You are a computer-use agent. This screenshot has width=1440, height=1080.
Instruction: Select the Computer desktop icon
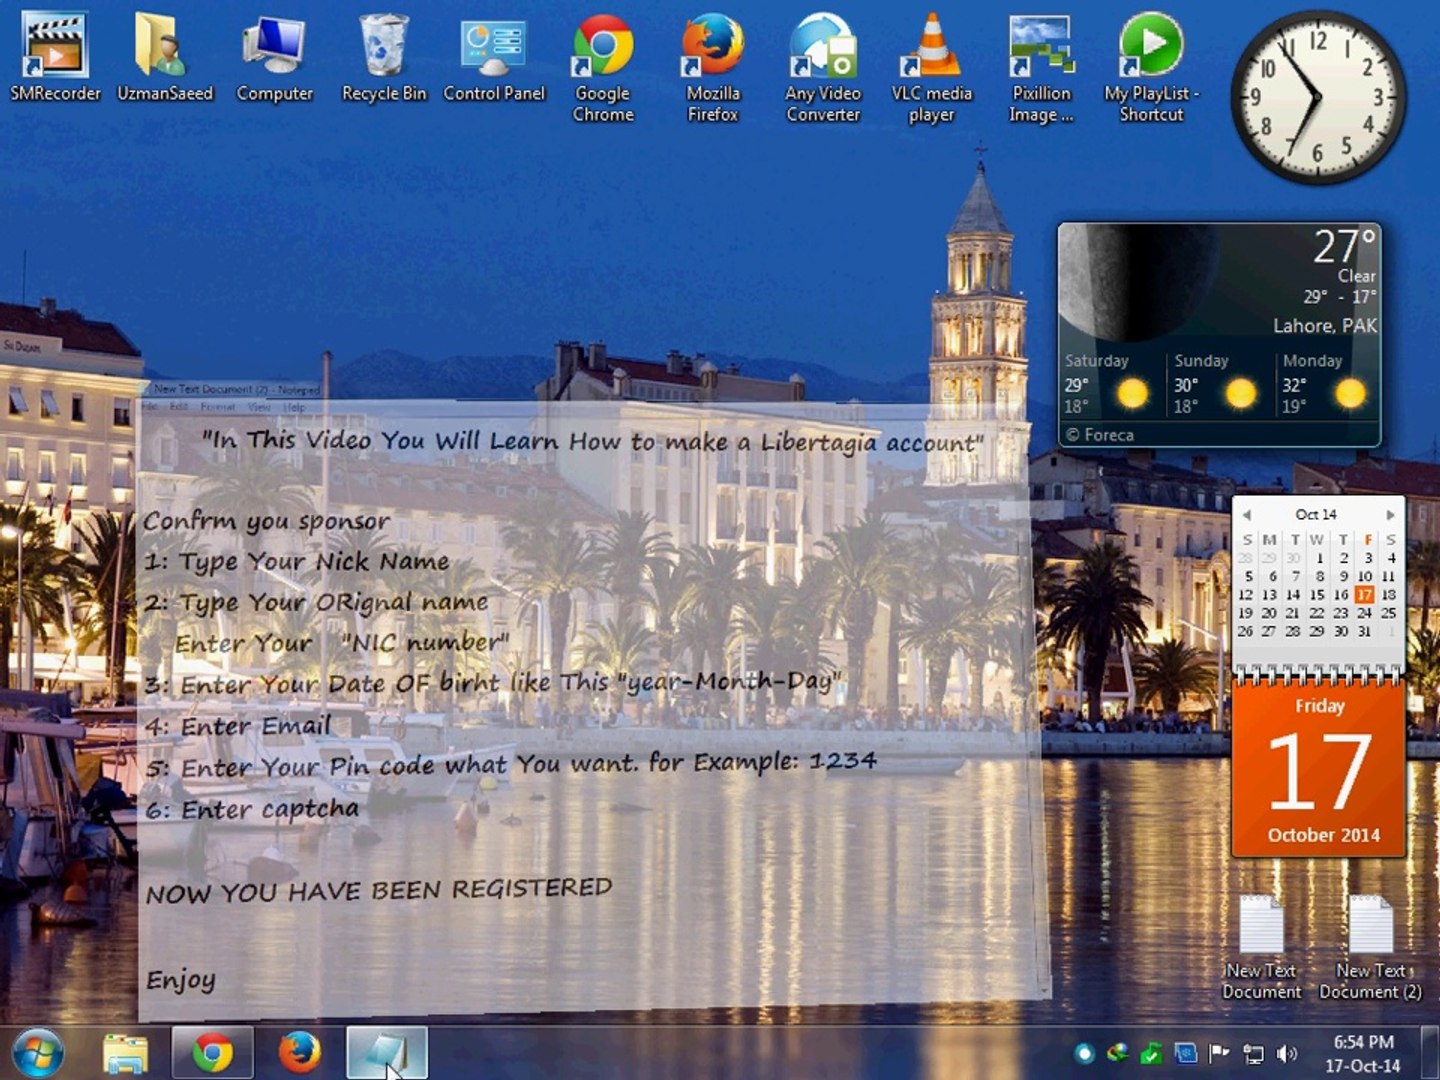274,57
